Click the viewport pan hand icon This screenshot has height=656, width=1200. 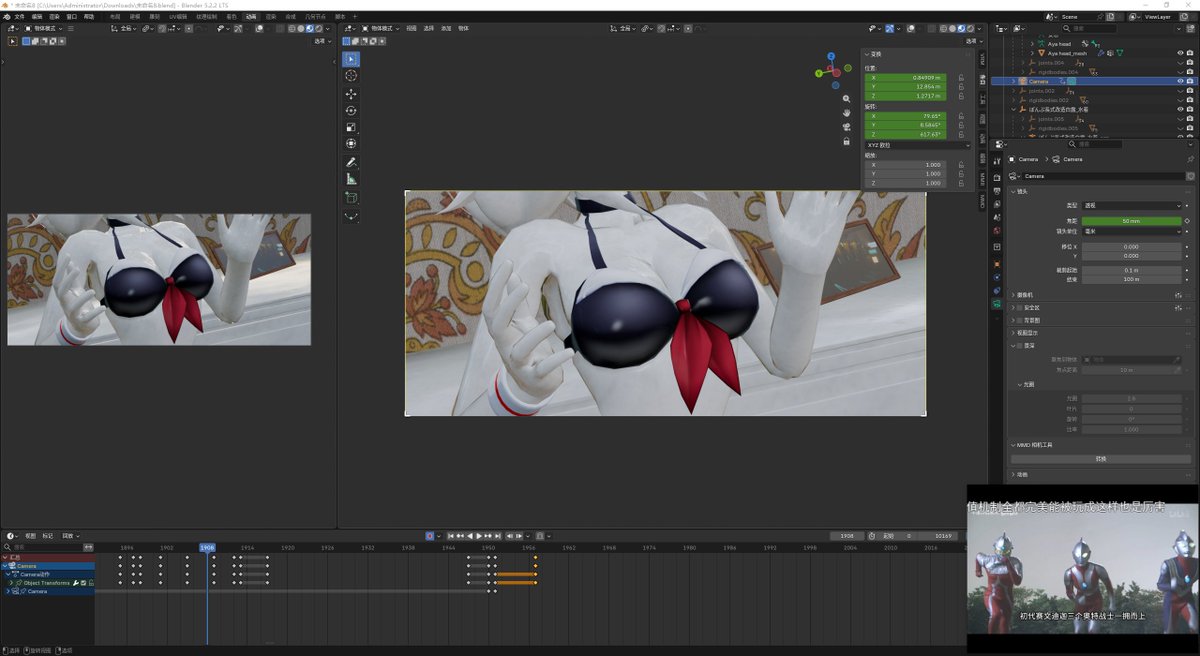[847, 113]
